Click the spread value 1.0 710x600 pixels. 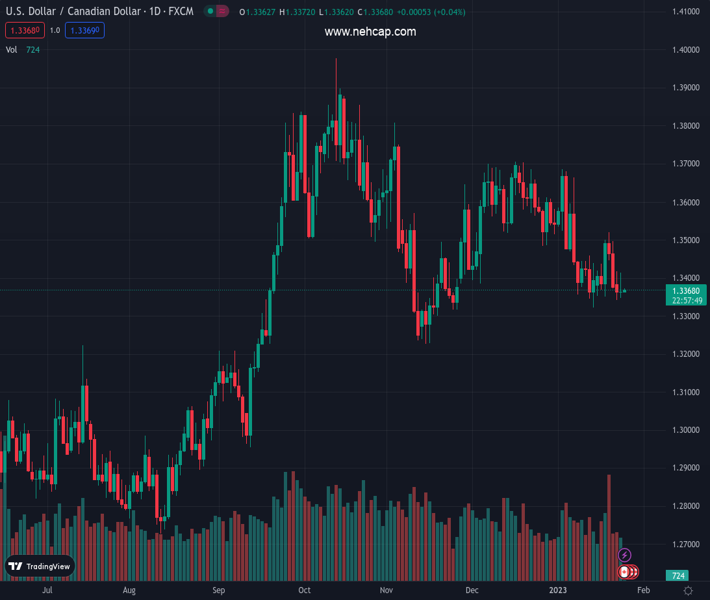pos(55,30)
